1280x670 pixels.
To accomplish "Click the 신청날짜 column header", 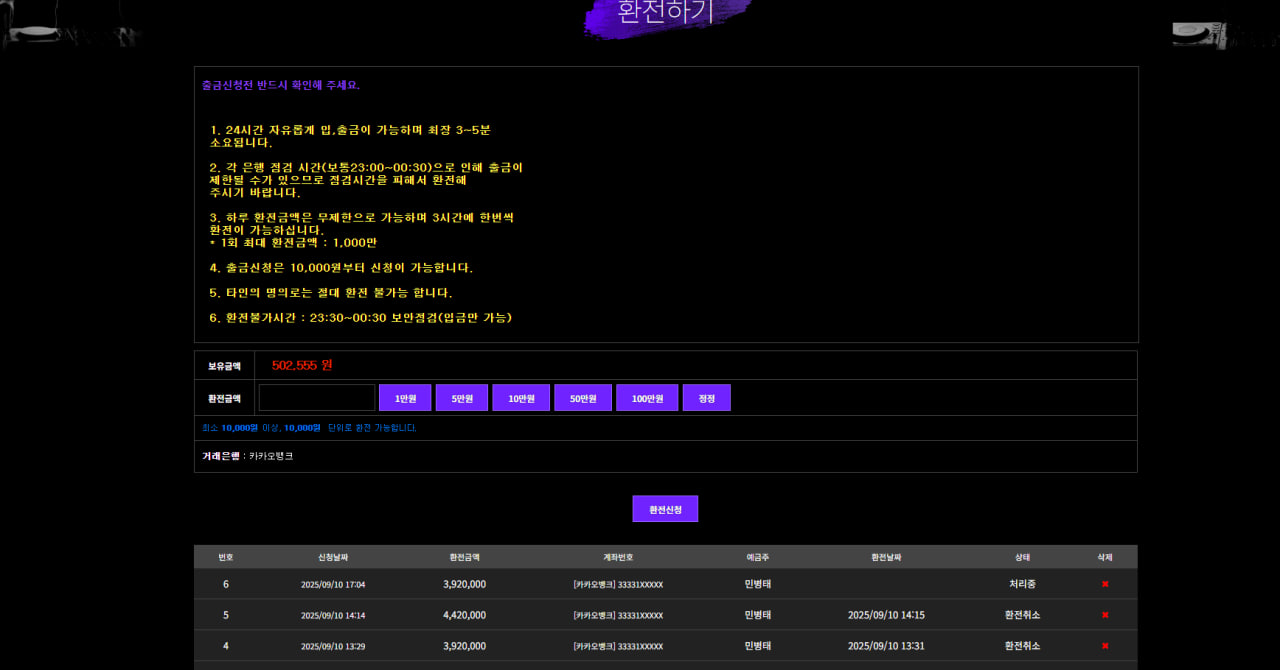I will (333, 557).
